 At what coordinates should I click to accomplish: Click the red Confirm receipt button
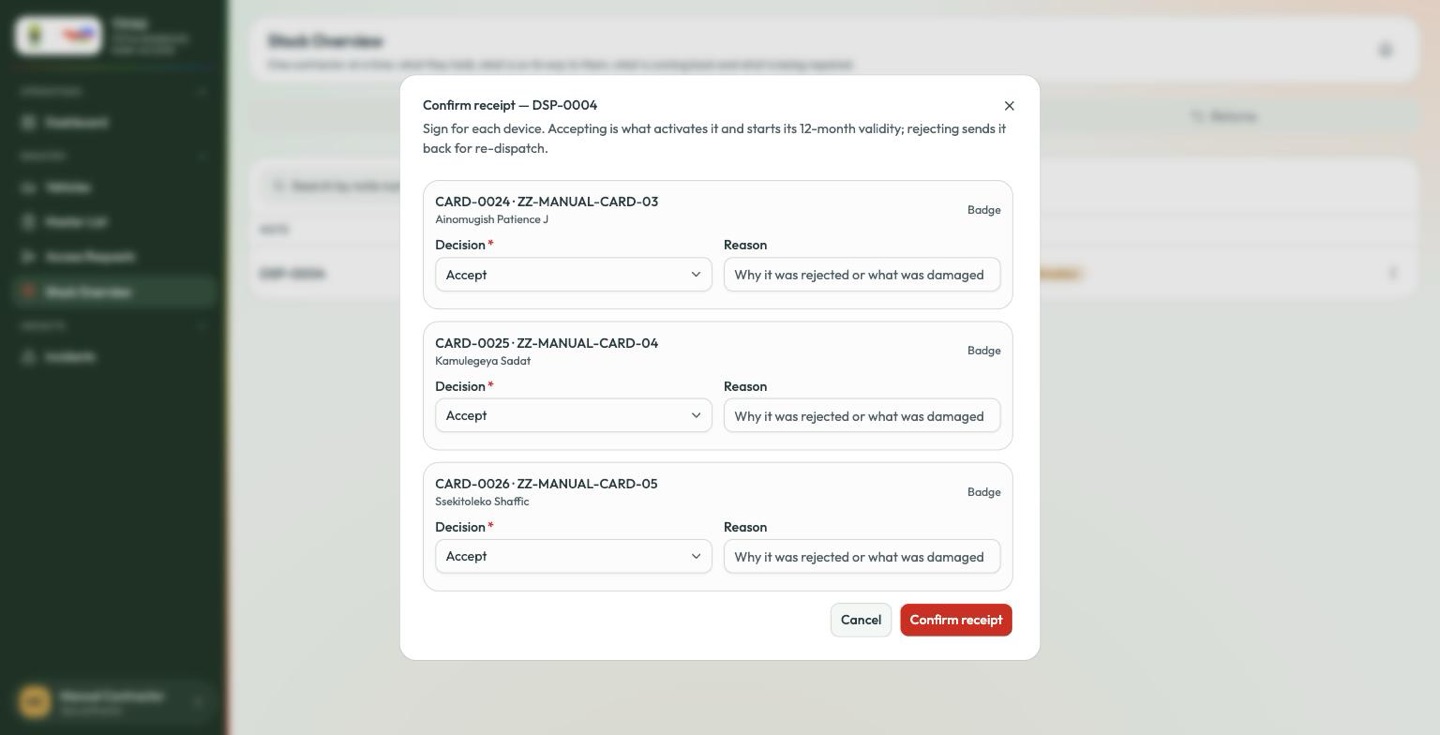tap(956, 620)
